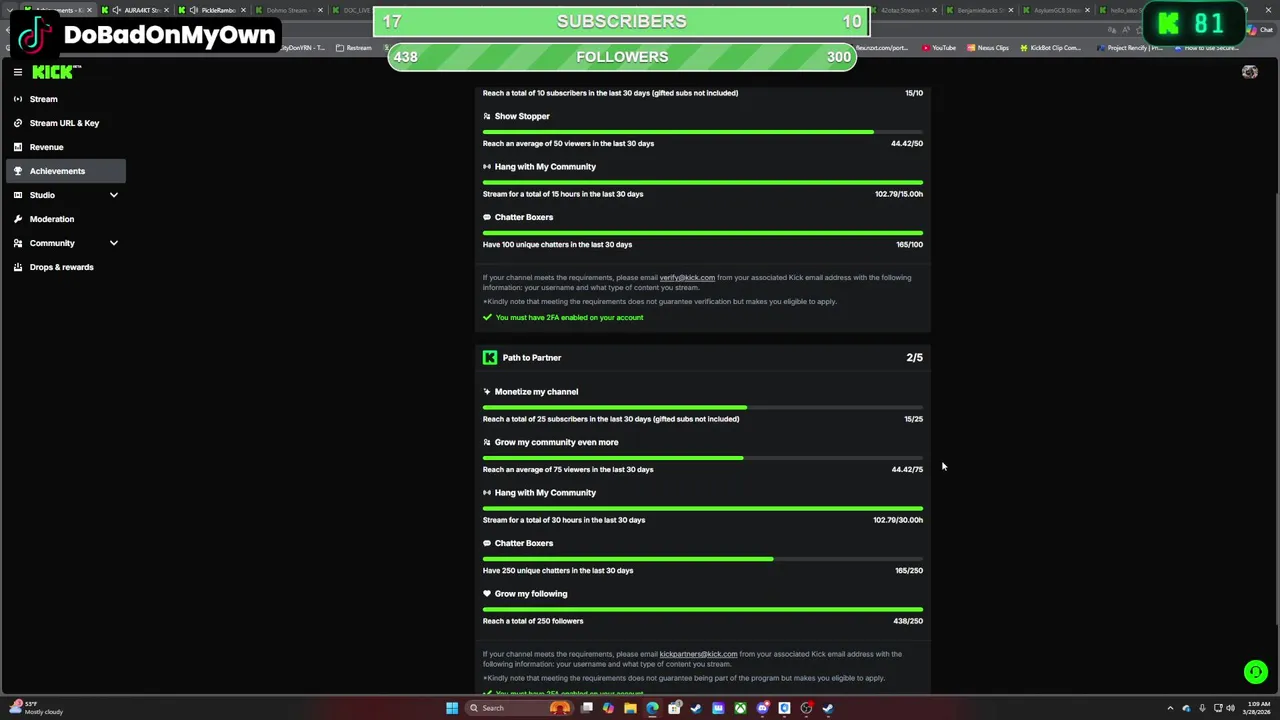Screen dimensions: 1280x720
Task: Open OBS Studio from the taskbar
Action: (806, 708)
